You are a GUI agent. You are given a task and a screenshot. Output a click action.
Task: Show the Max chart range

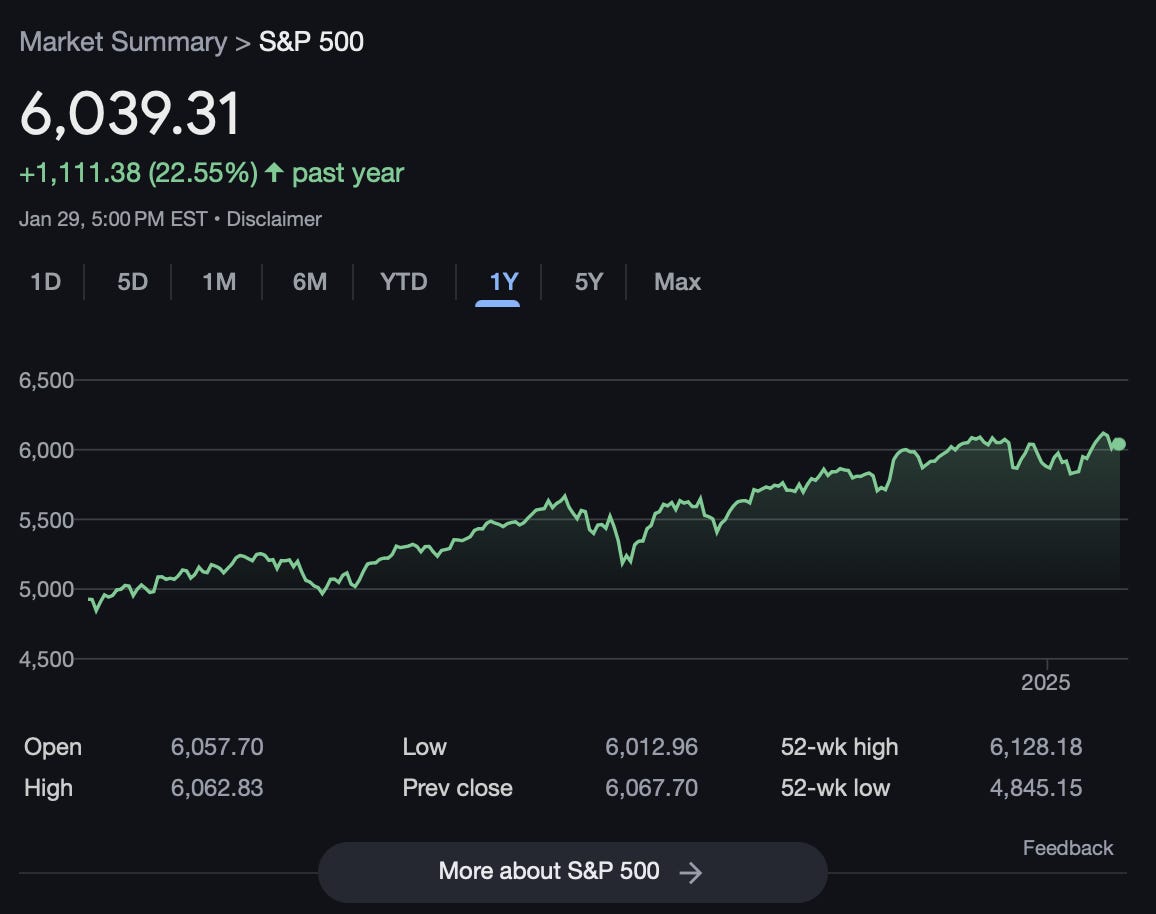coord(678,282)
